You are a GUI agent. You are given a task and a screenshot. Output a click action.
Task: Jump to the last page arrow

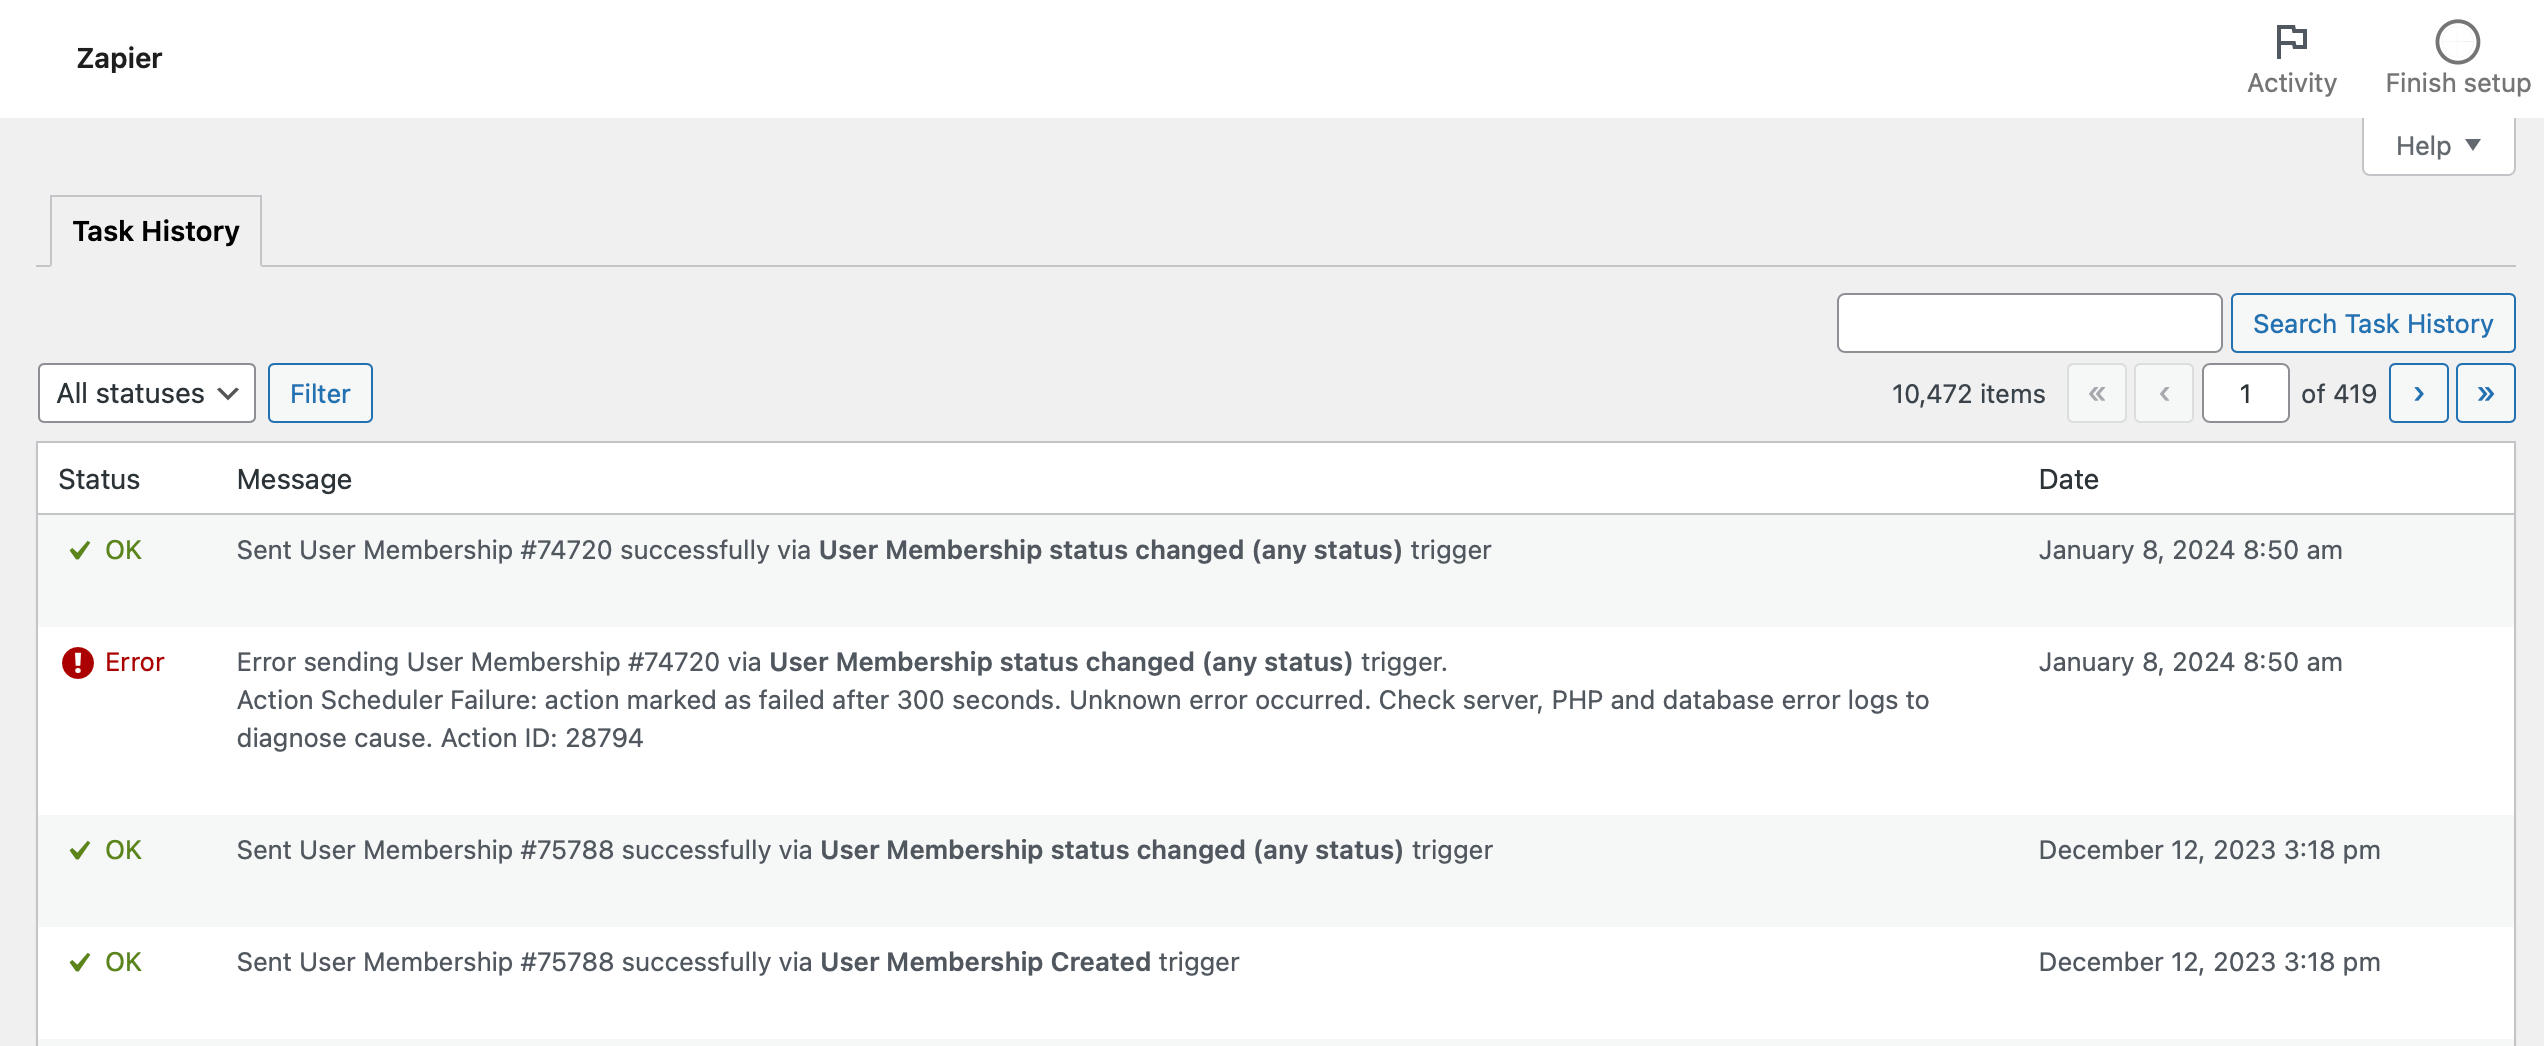(x=2486, y=393)
